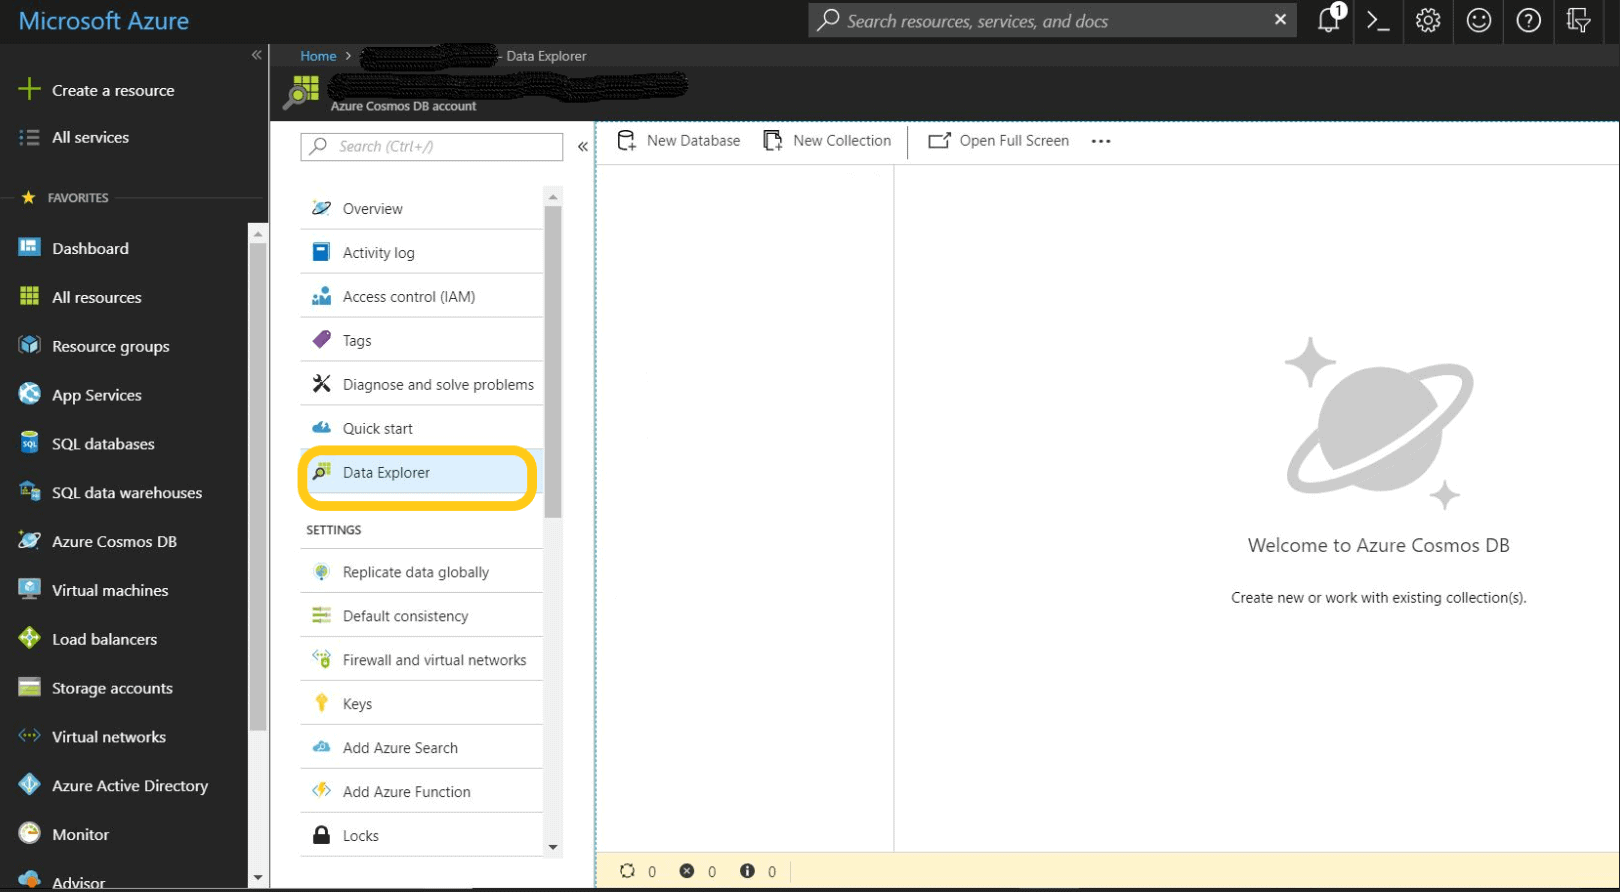Collapse the left portal sidebar
Screen dimensions: 1620x892
click(257, 55)
